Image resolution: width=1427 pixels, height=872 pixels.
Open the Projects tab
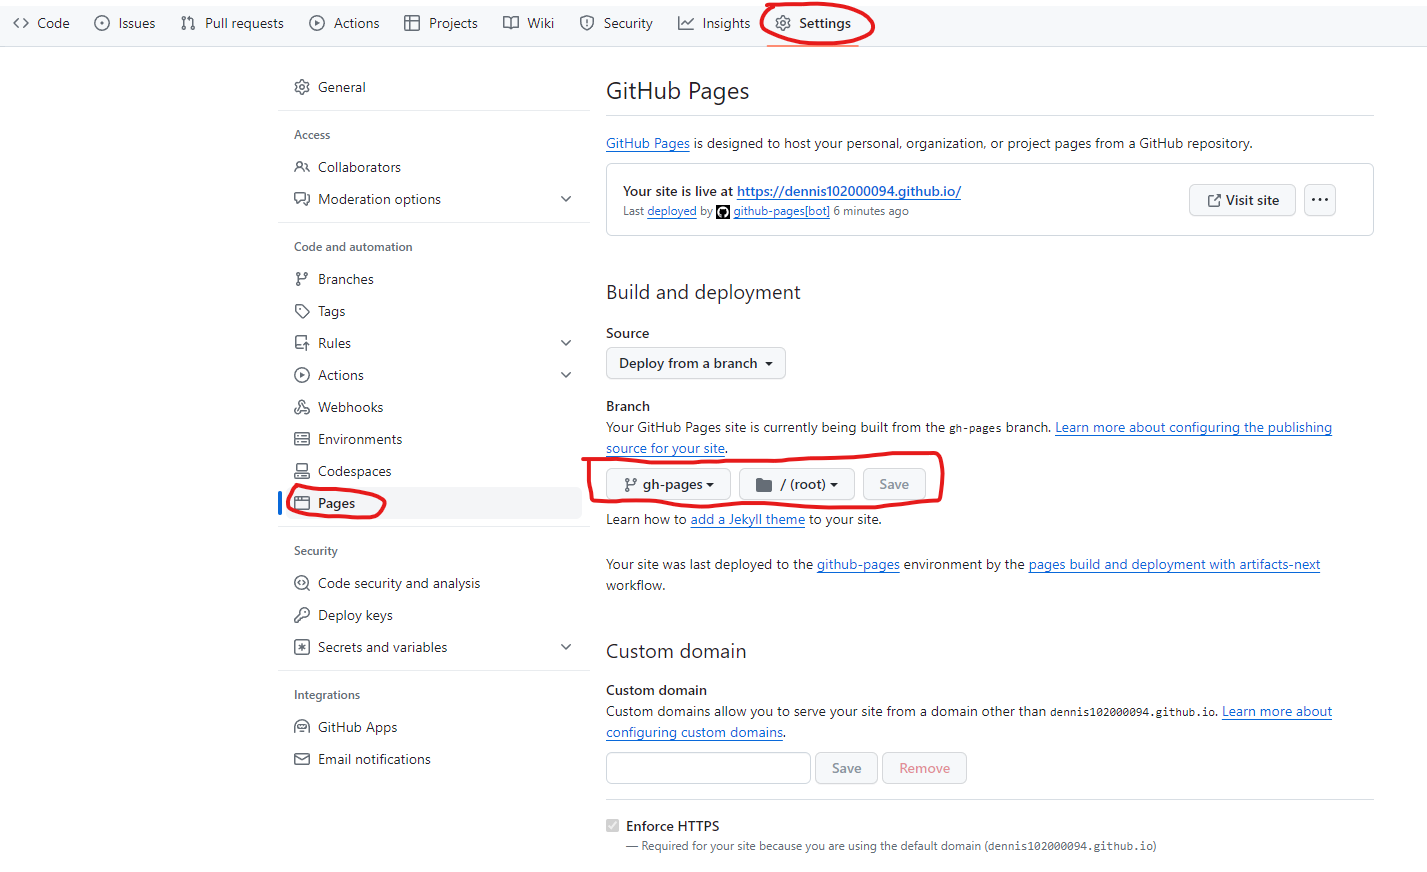click(x=441, y=23)
